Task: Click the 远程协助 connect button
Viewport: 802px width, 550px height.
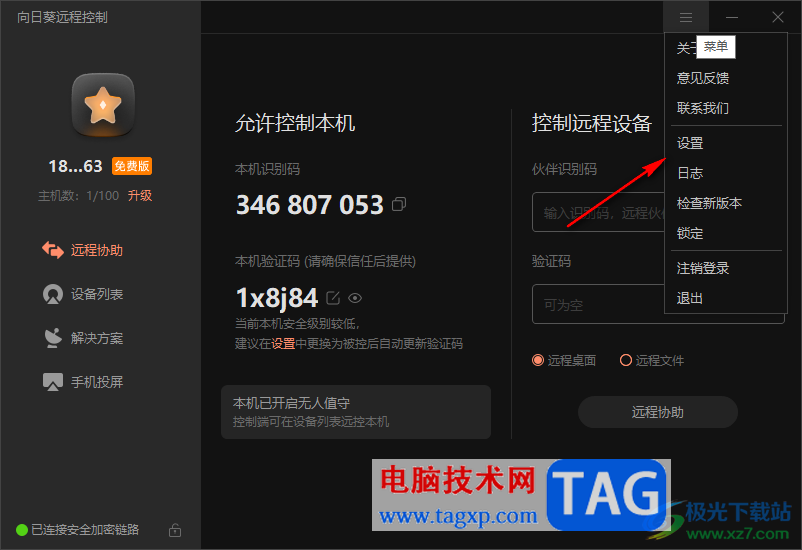Action: (658, 412)
